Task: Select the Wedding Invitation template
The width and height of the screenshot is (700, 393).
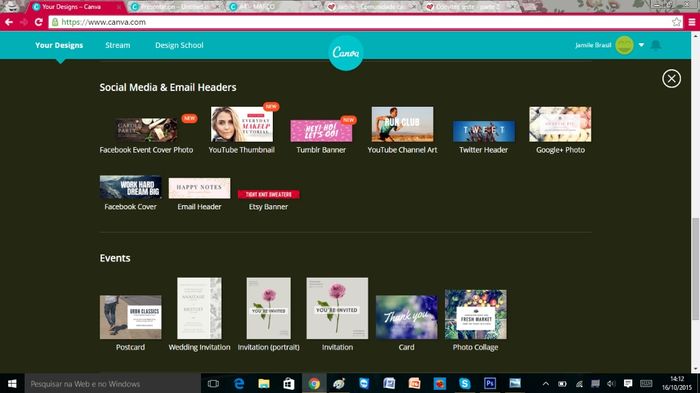Action: 199,308
